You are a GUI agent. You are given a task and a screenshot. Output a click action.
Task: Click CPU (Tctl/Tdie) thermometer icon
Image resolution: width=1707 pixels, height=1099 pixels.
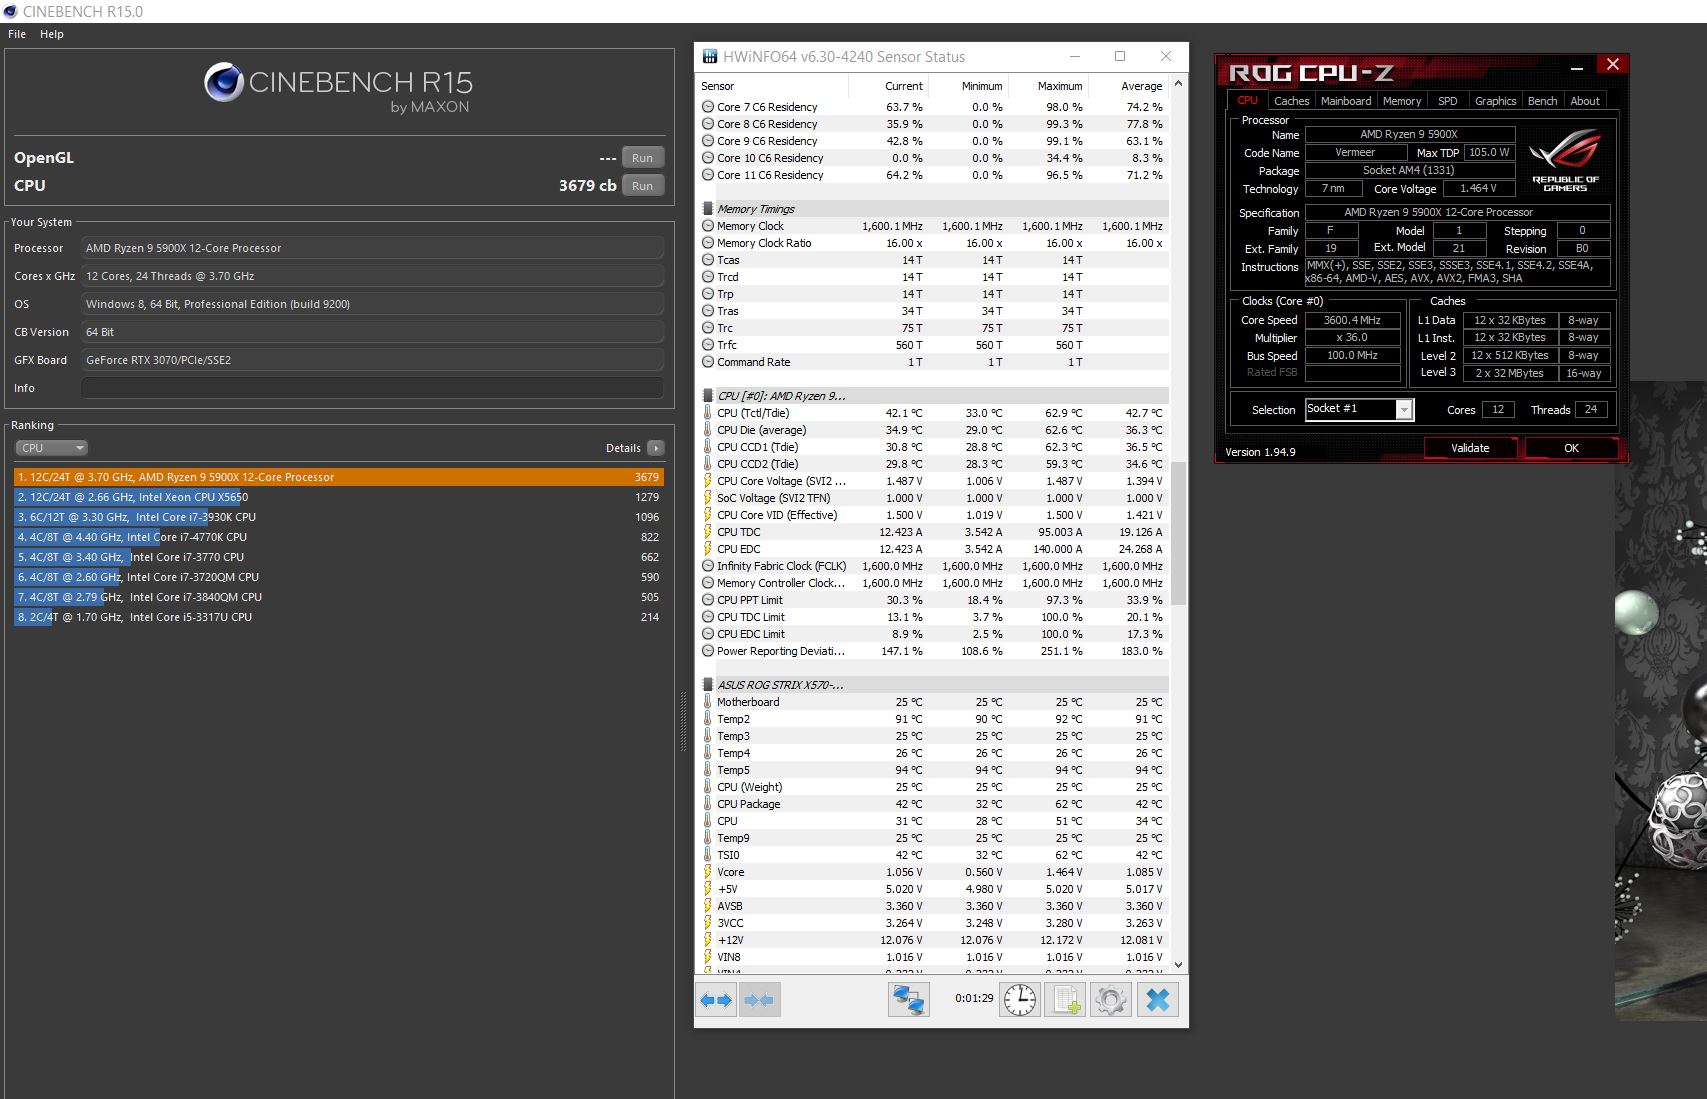pos(708,413)
